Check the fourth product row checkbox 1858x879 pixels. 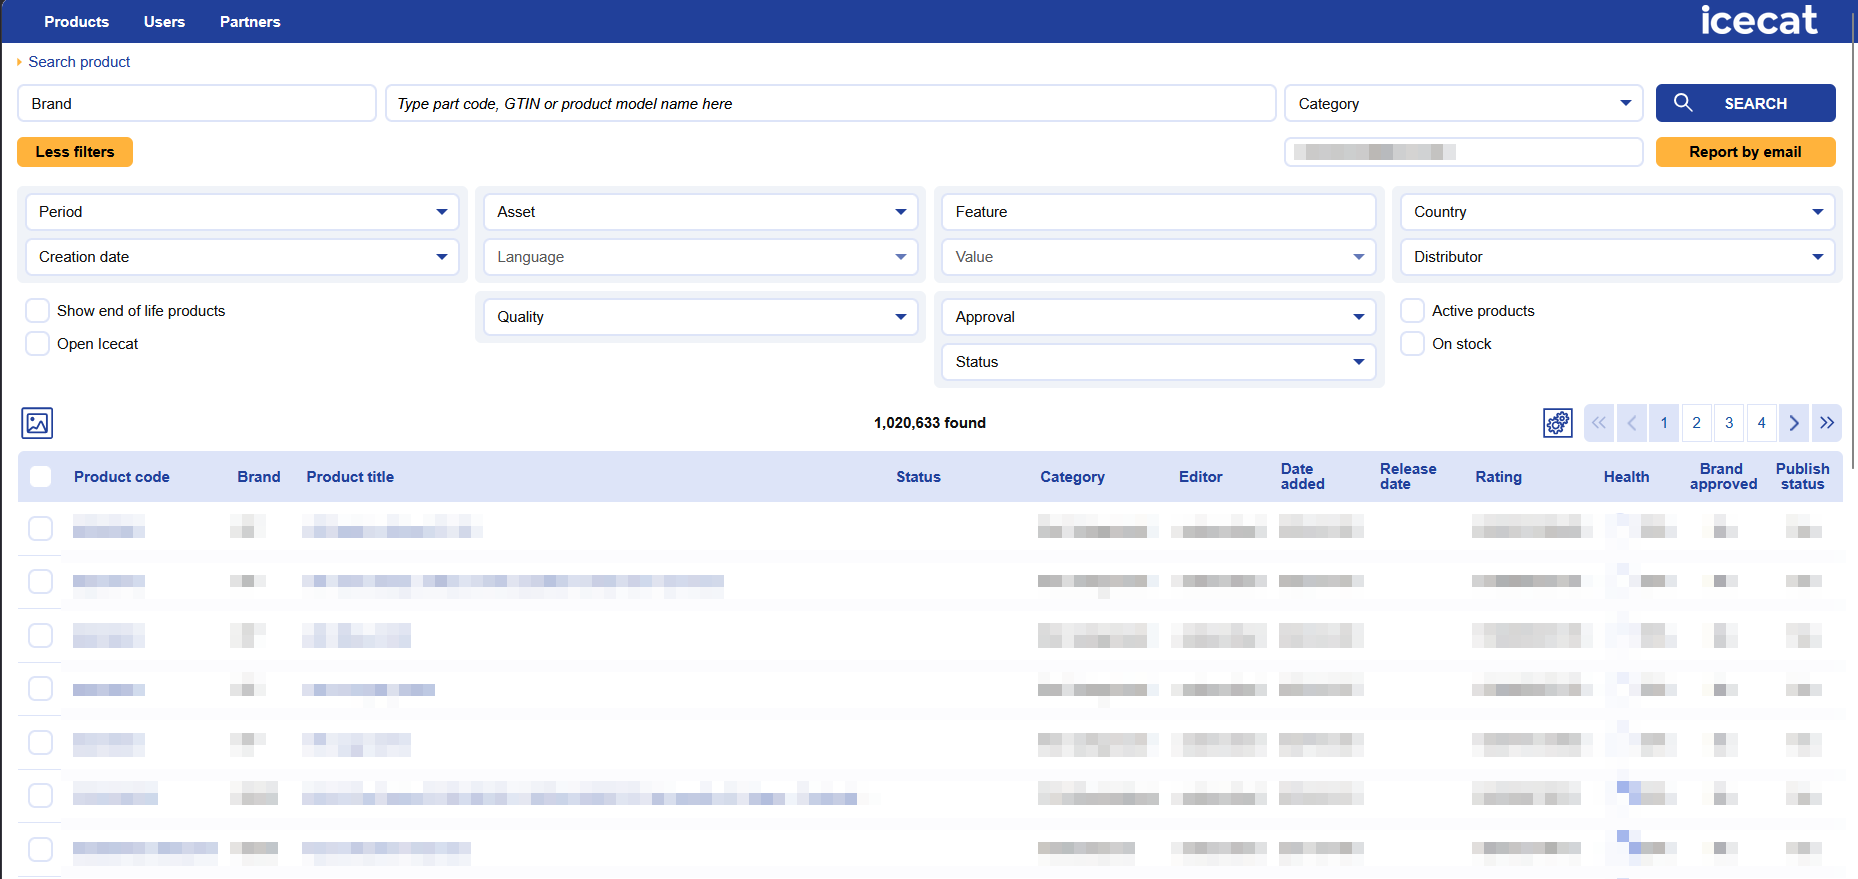pos(40,688)
